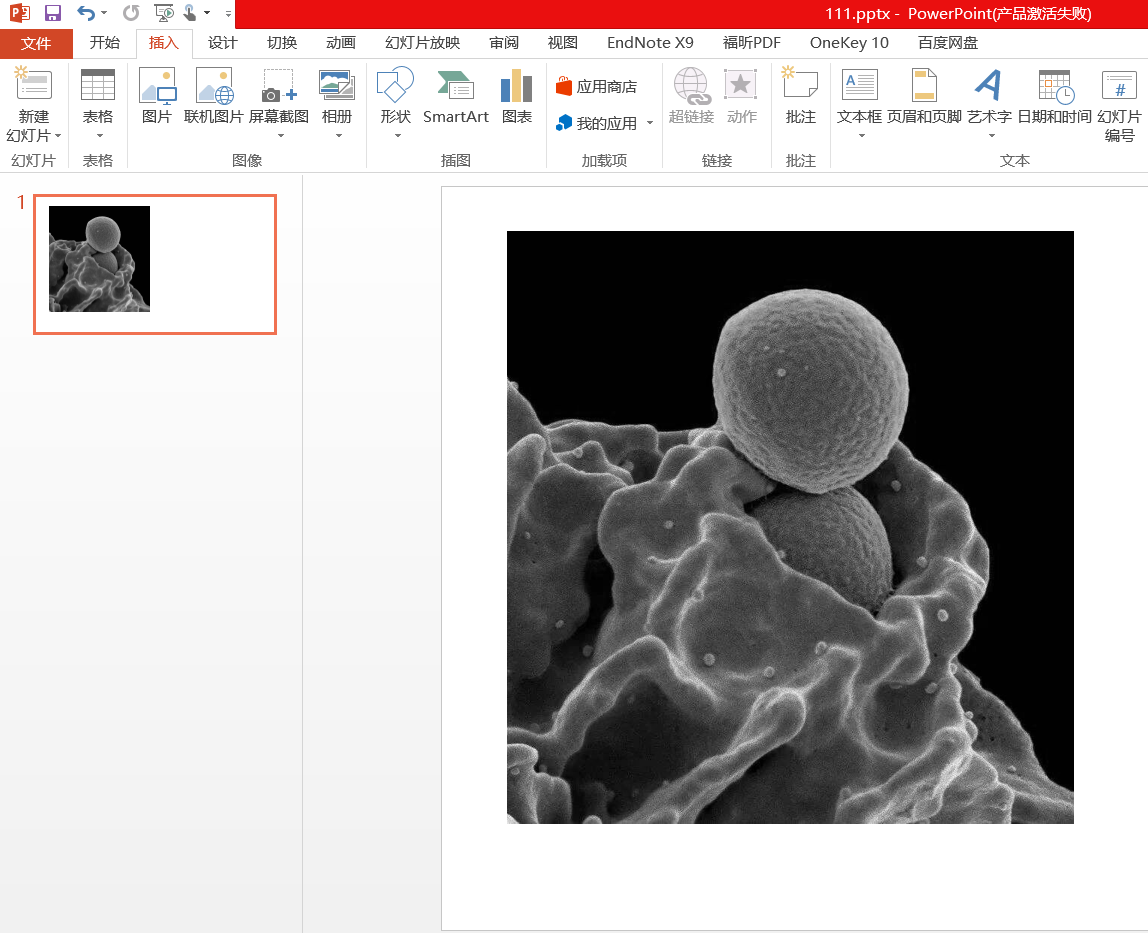Screen dimensions: 1148x933
Task: Redo the action with the repeat icon
Action: tap(131, 13)
